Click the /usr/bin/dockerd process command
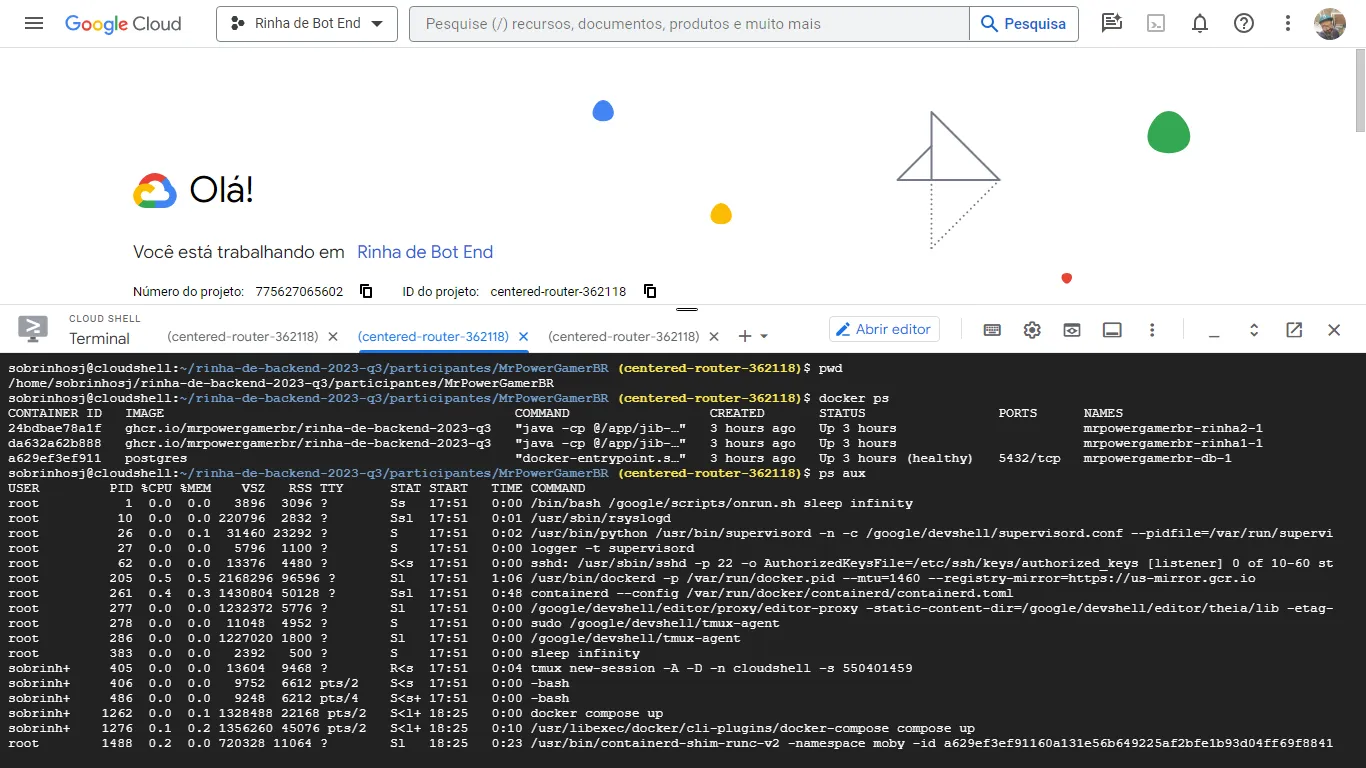1366x768 pixels. click(x=894, y=578)
